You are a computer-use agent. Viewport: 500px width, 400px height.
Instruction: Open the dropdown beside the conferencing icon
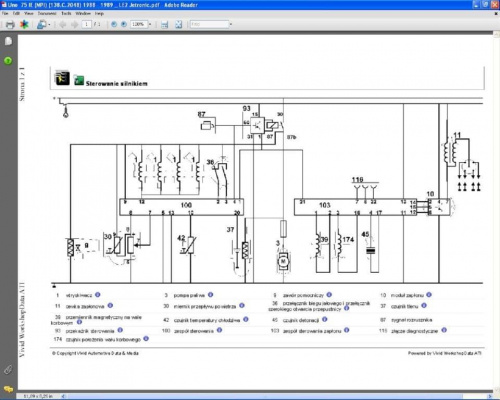tap(50, 25)
